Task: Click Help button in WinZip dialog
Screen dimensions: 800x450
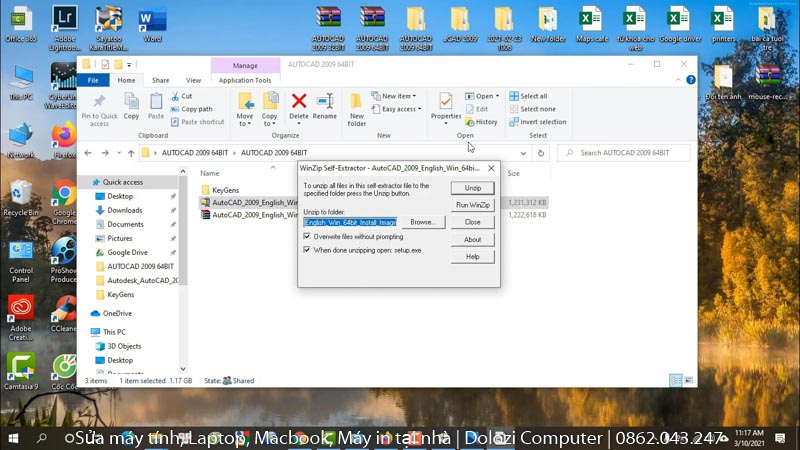Action: coord(472,257)
